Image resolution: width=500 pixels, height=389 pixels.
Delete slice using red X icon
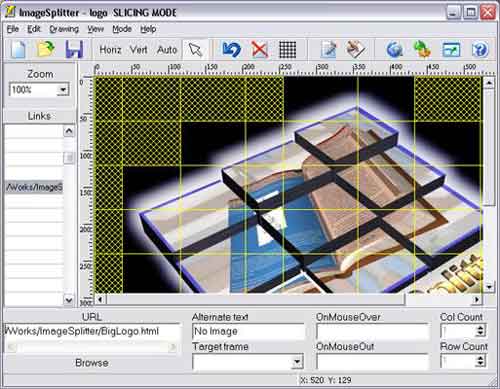click(x=259, y=49)
